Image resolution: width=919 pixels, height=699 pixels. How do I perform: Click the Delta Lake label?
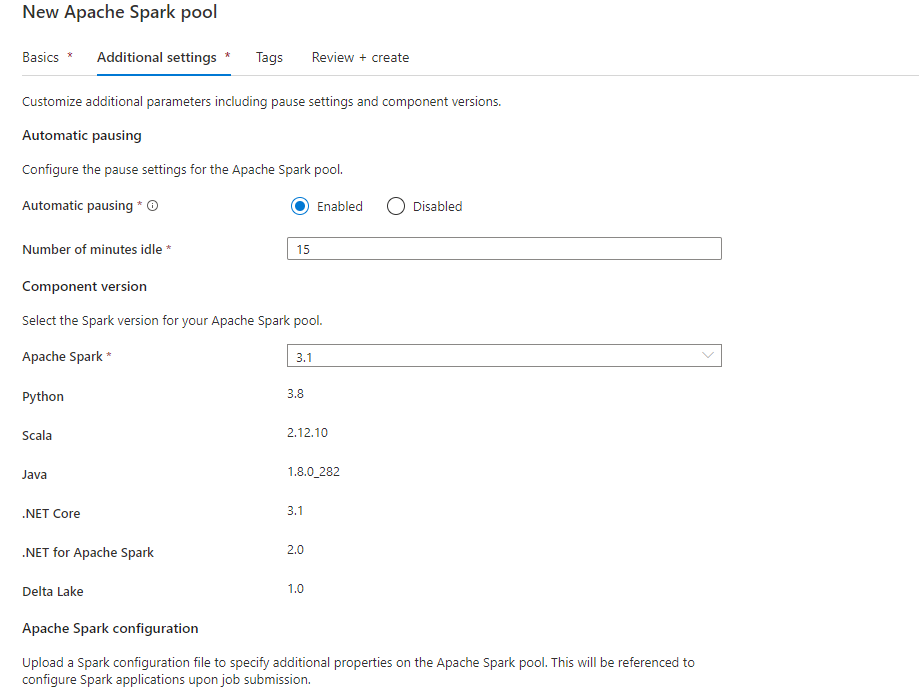[53, 592]
